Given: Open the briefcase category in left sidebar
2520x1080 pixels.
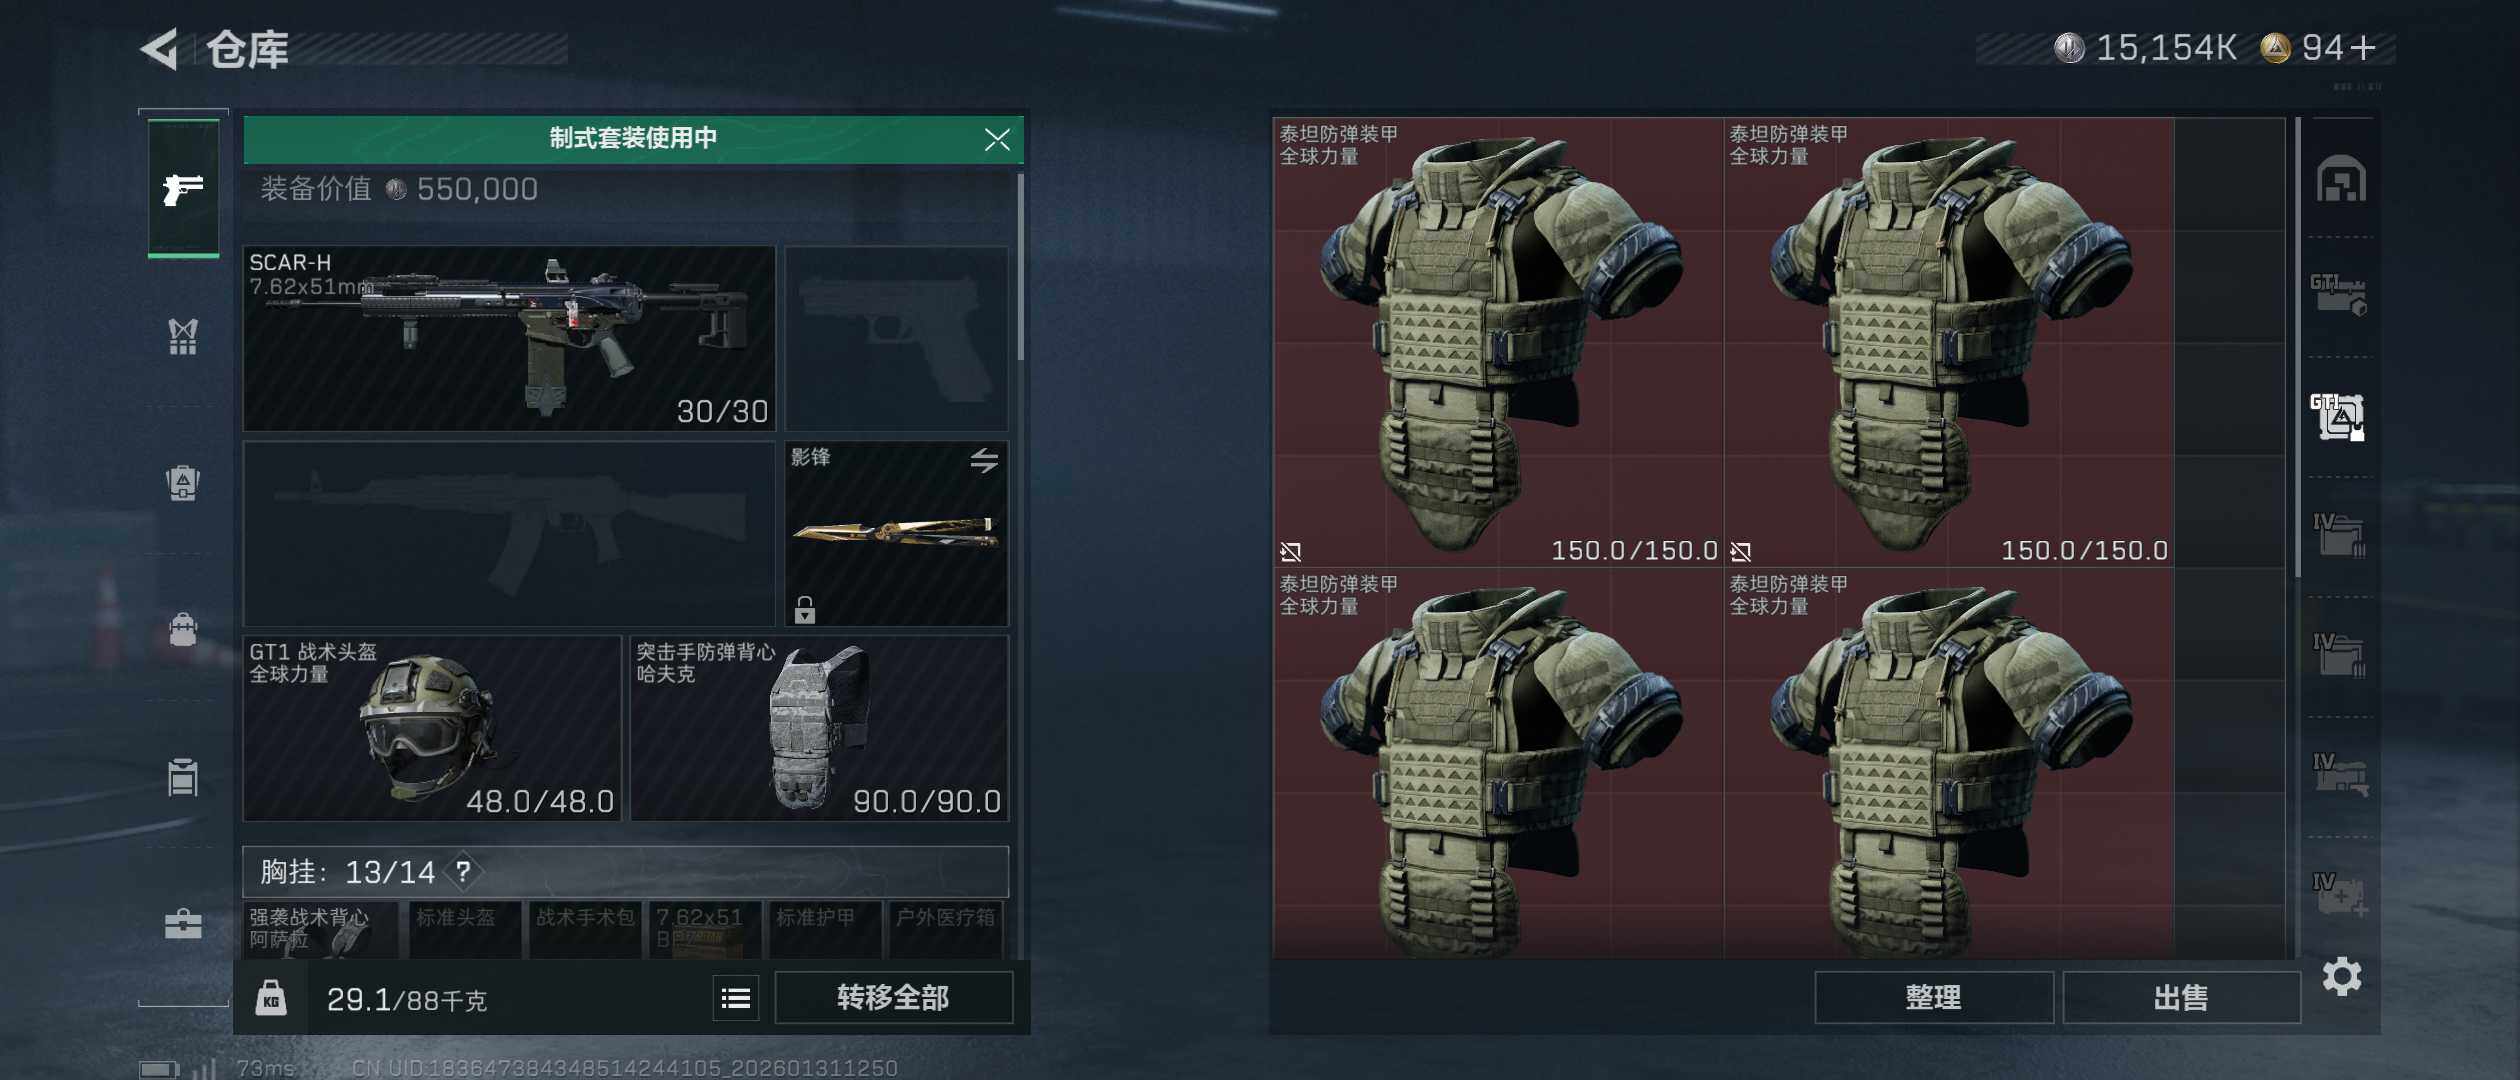Looking at the screenshot, I should pos(183,924).
